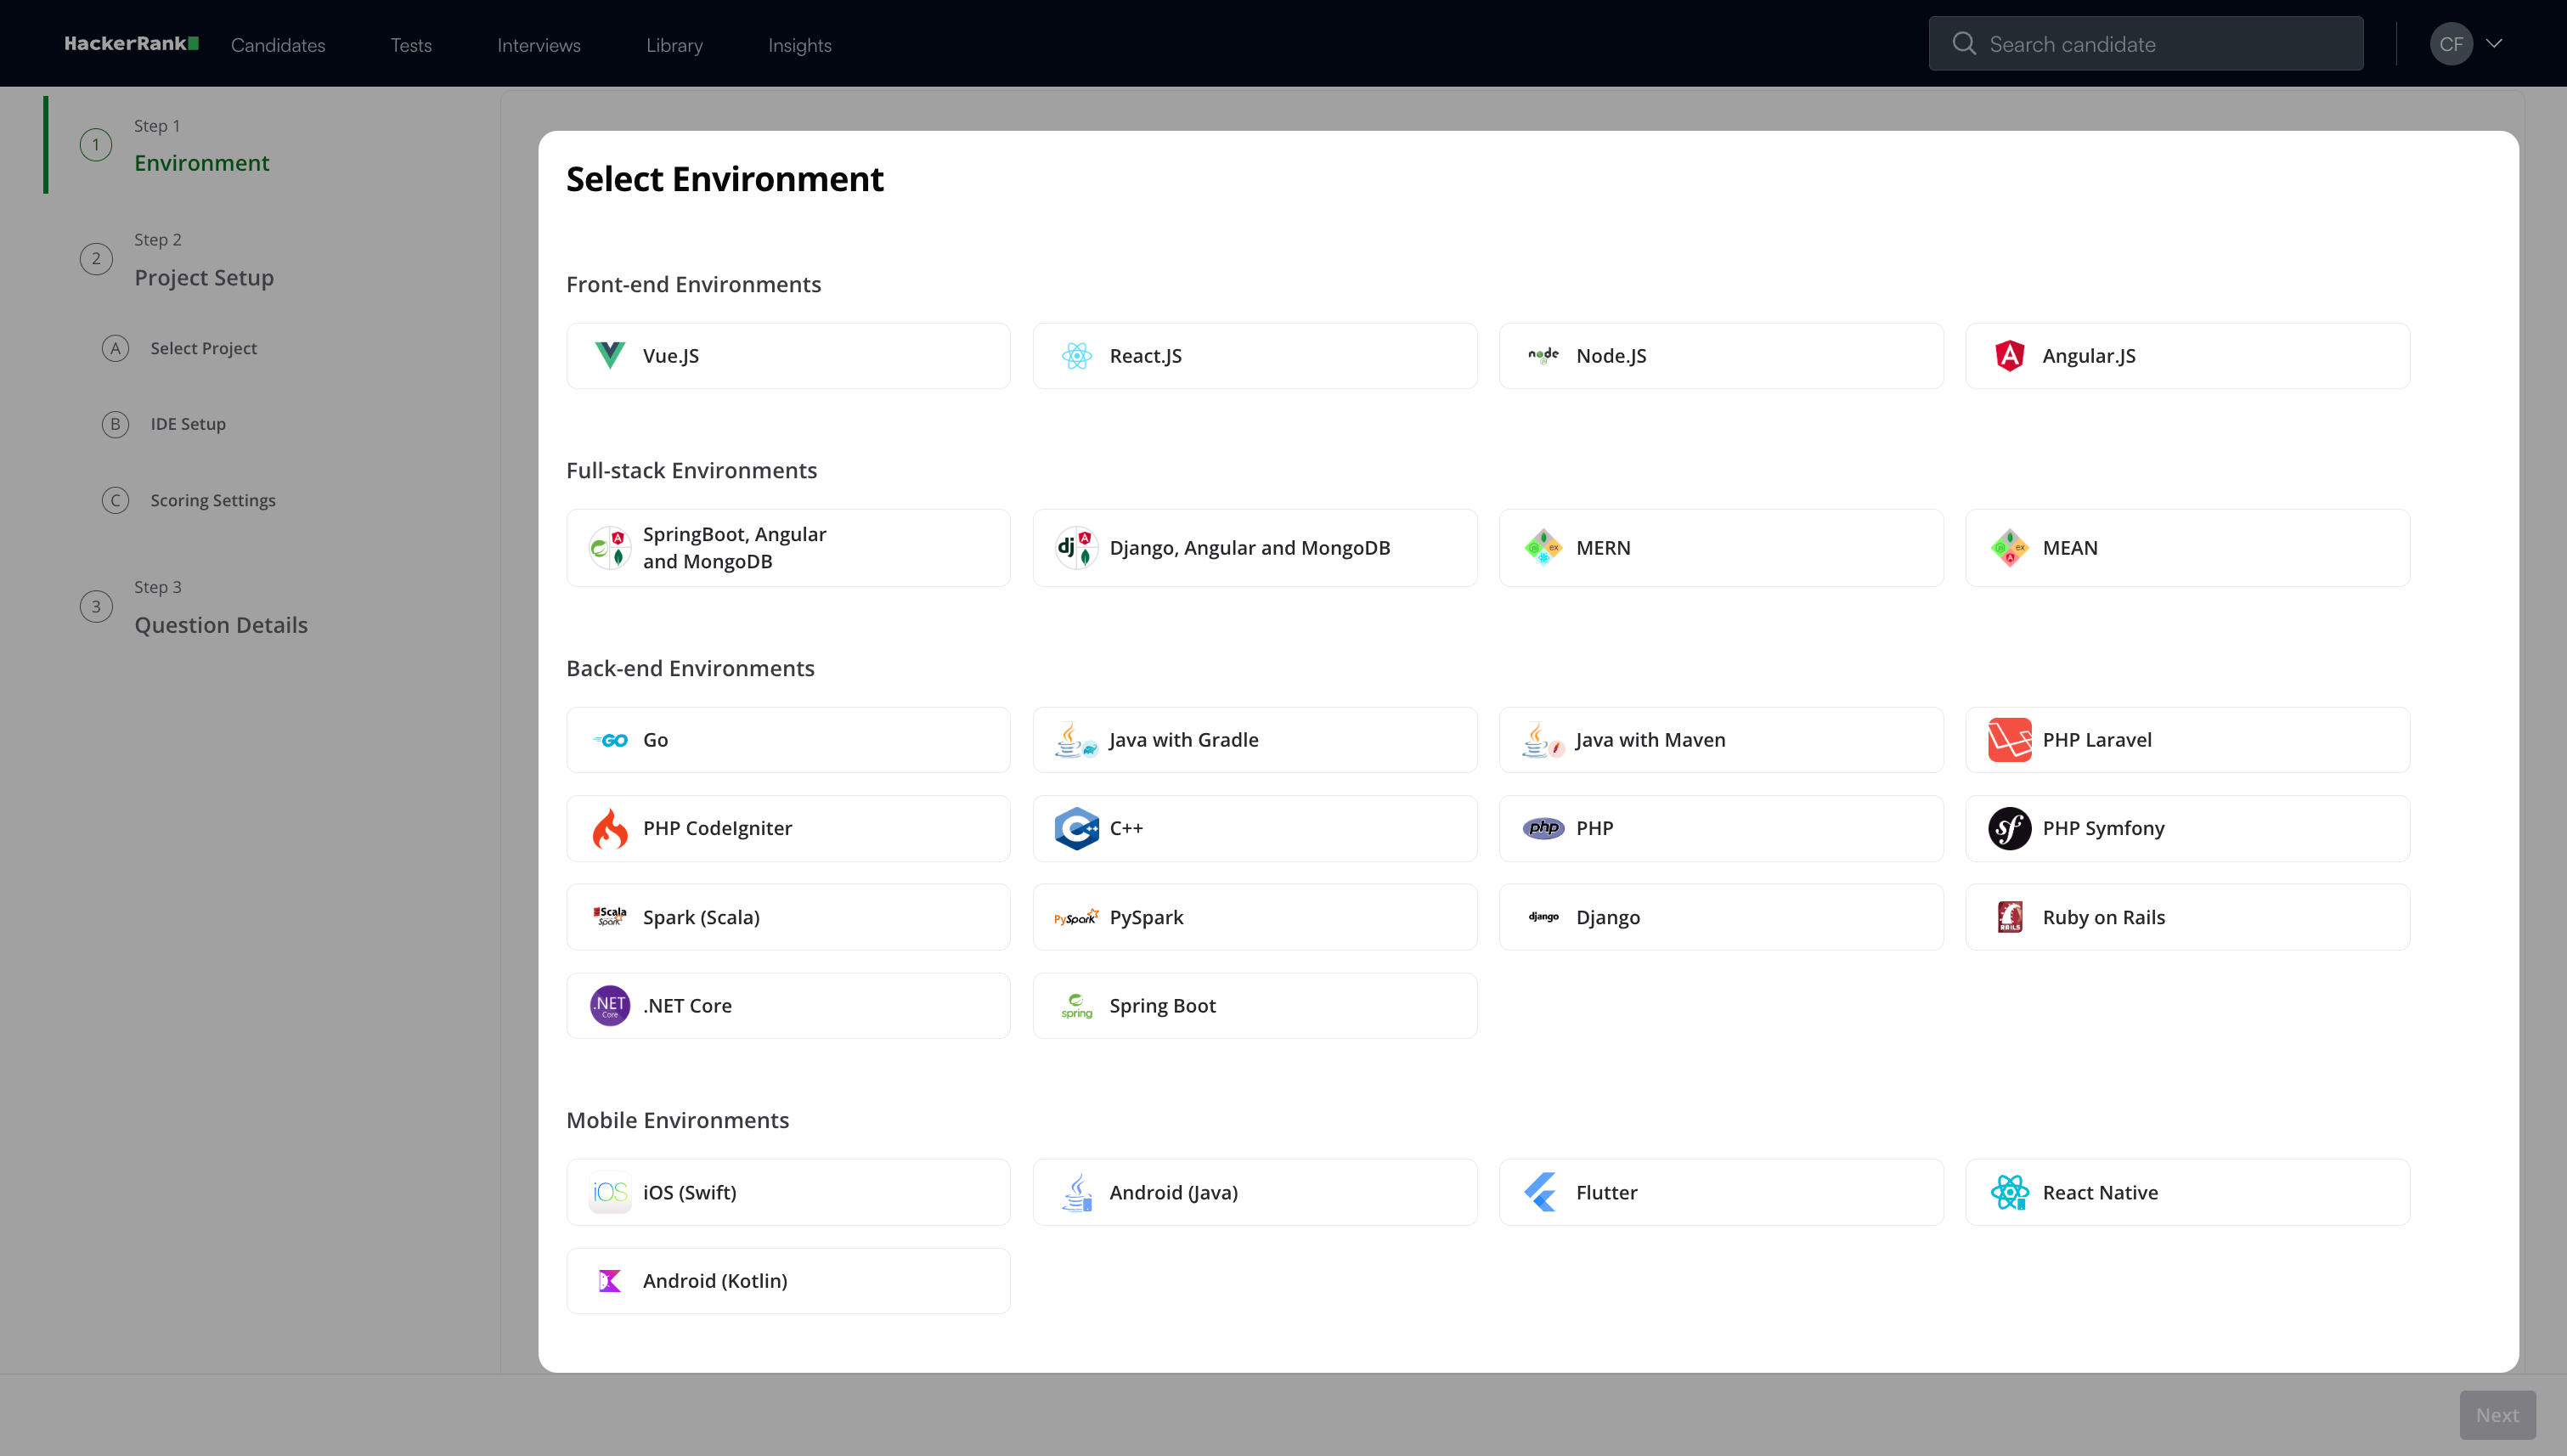Click the Angular.JS shield icon
The height and width of the screenshot is (1456, 2567).
2009,356
